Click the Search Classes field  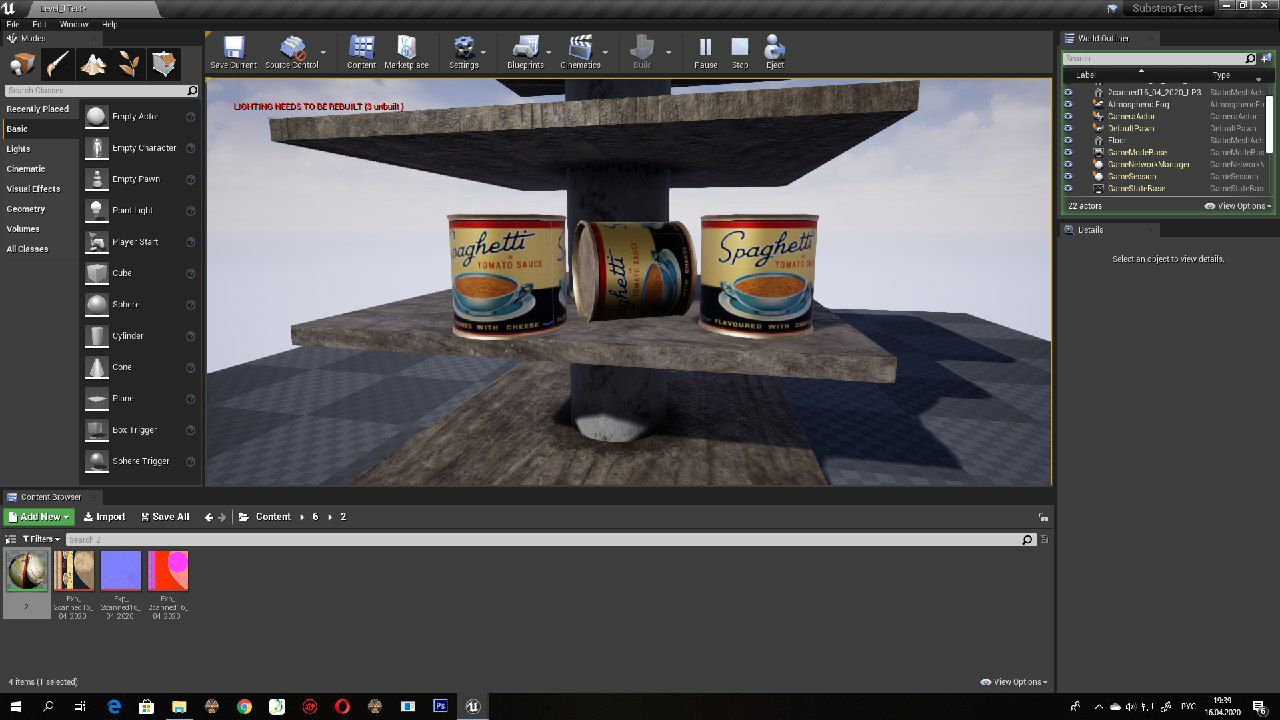coord(101,91)
